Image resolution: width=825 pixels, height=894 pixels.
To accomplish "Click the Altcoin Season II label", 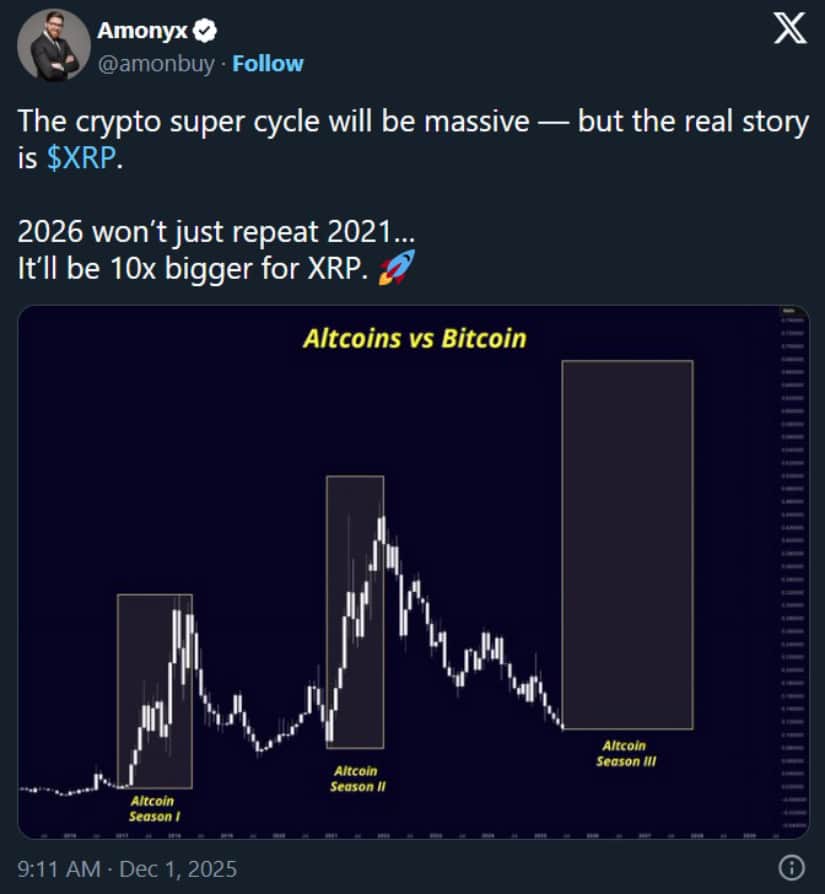I will [x=356, y=779].
